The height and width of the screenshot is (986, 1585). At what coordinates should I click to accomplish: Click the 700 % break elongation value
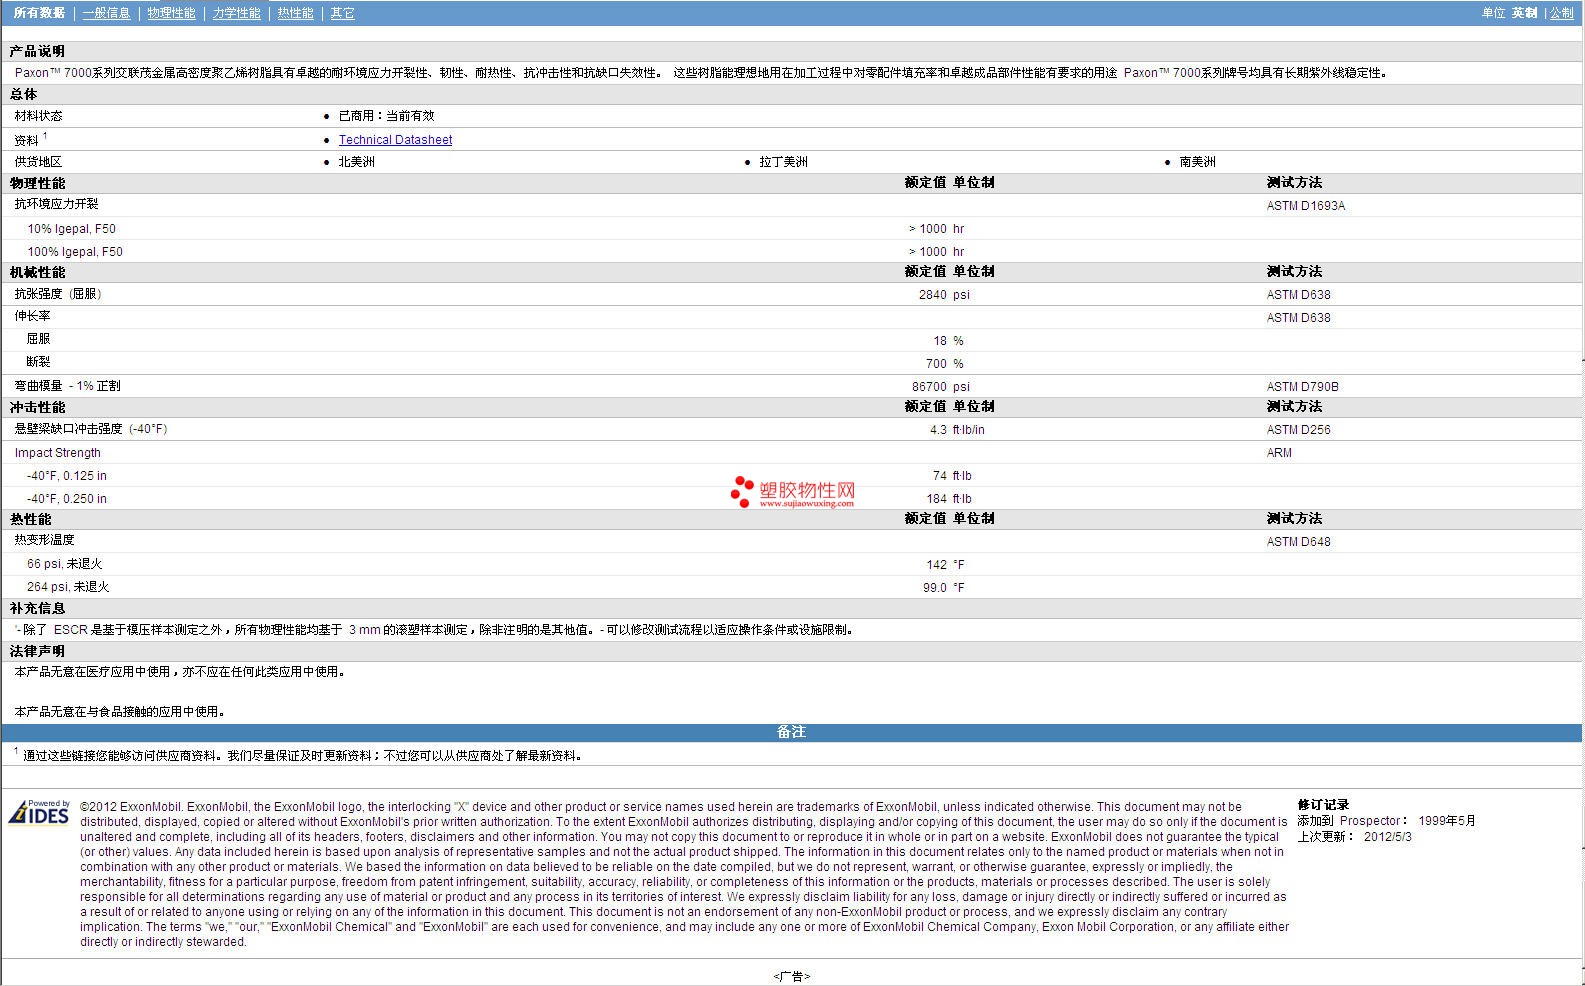point(945,364)
